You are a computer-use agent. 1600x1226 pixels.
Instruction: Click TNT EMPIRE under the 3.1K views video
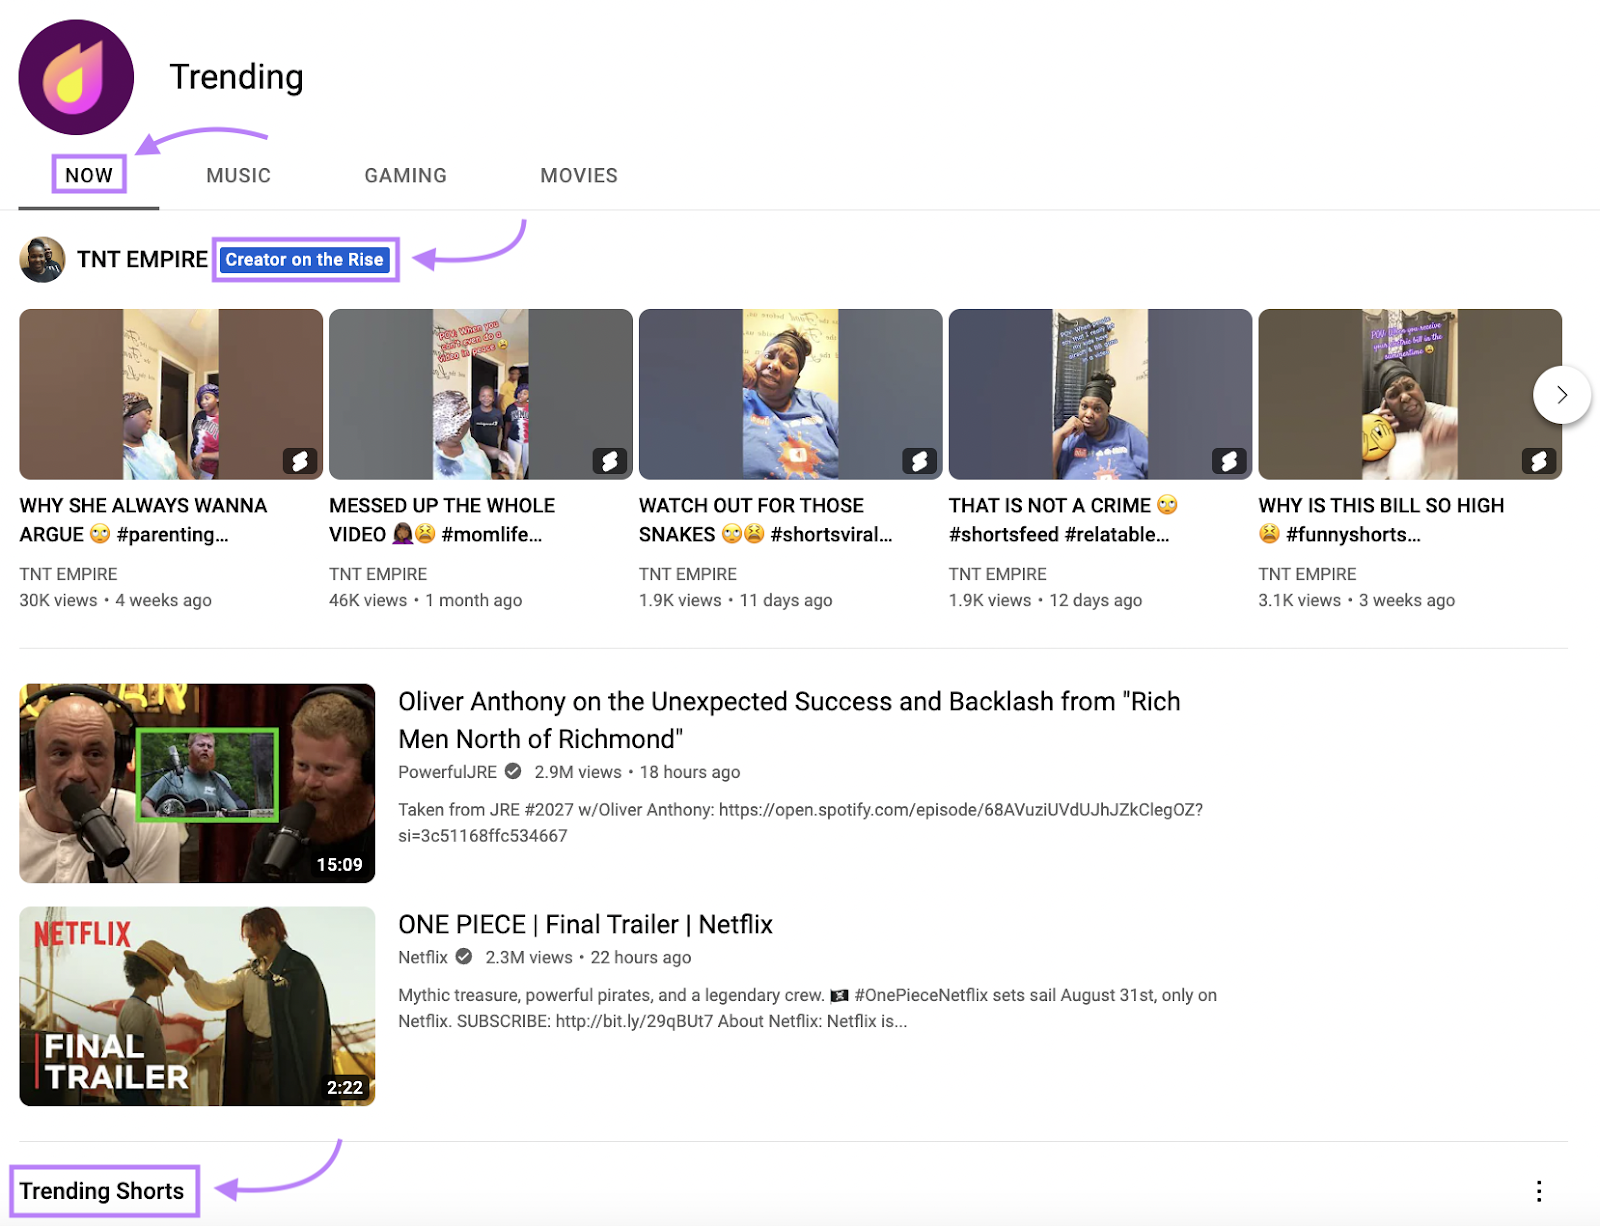(1307, 574)
